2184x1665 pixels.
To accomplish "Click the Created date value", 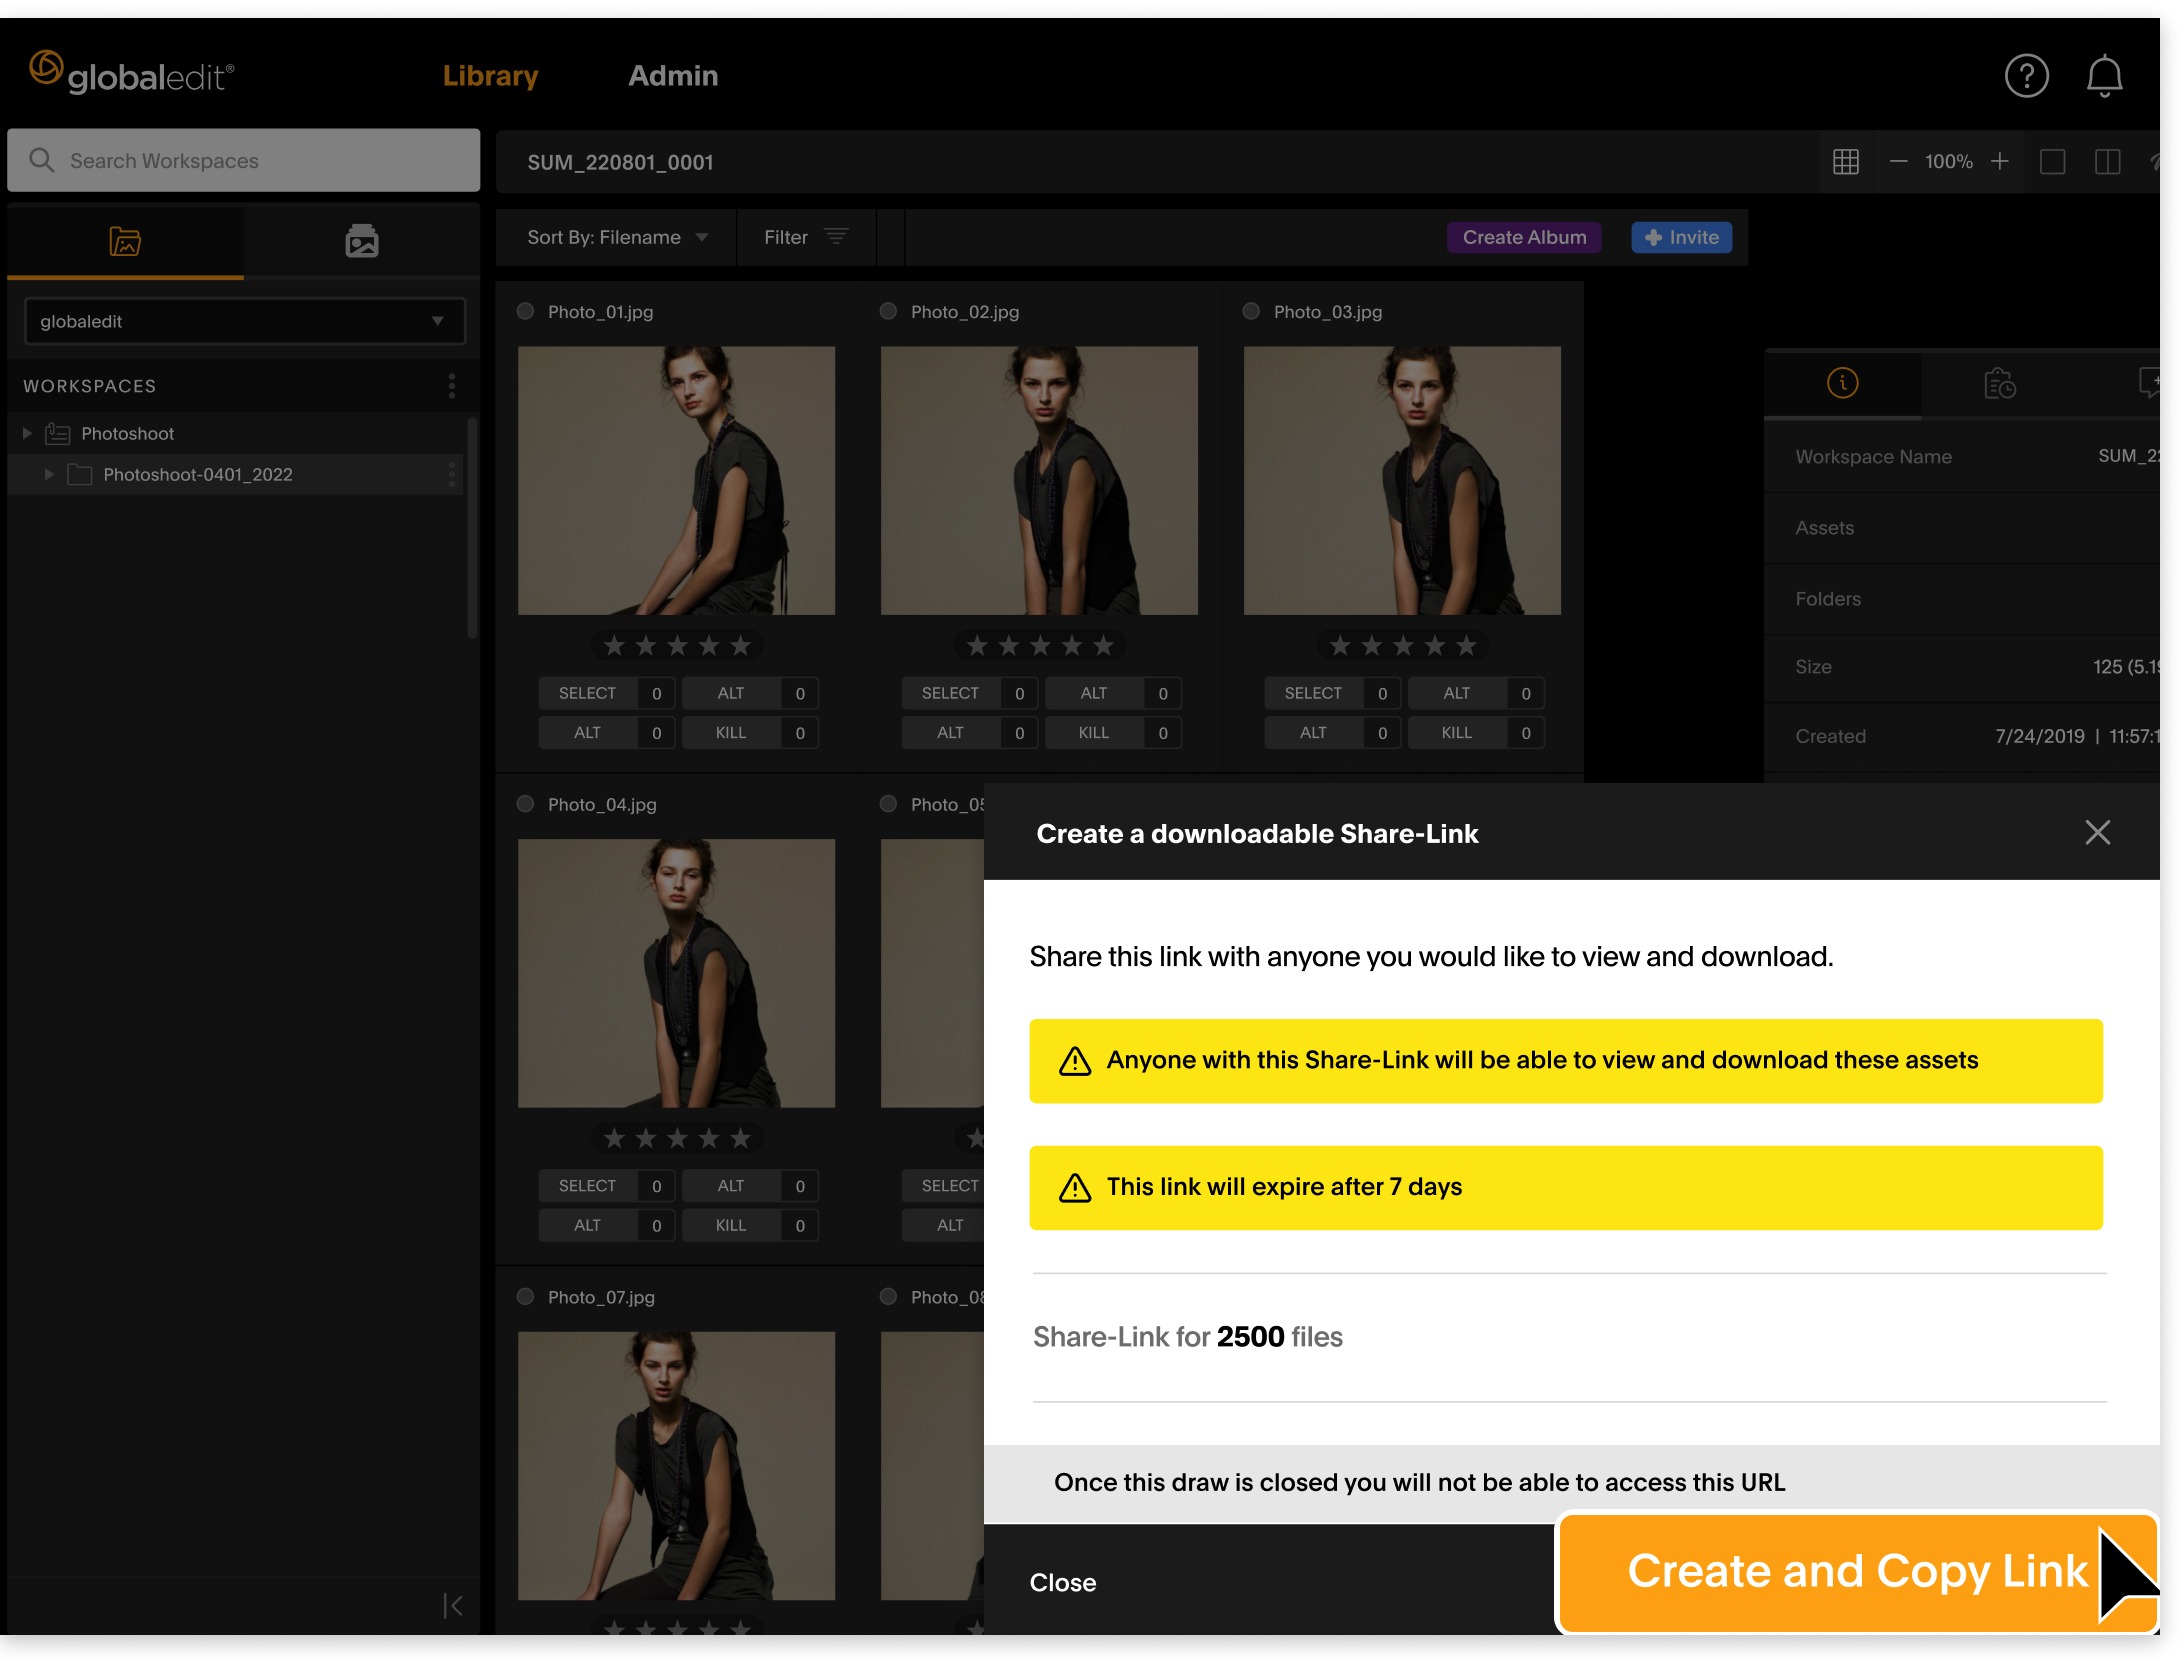I will coord(2076,736).
